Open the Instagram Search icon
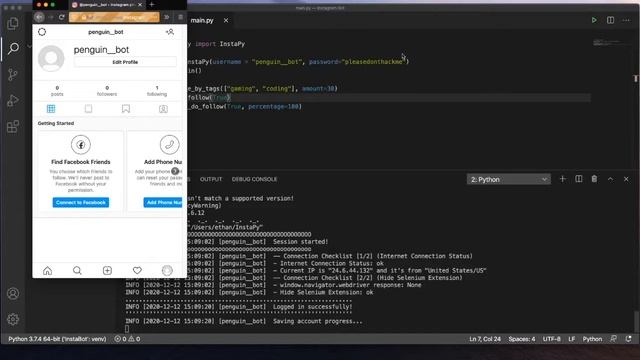The height and width of the screenshot is (360, 640). pos(77,270)
